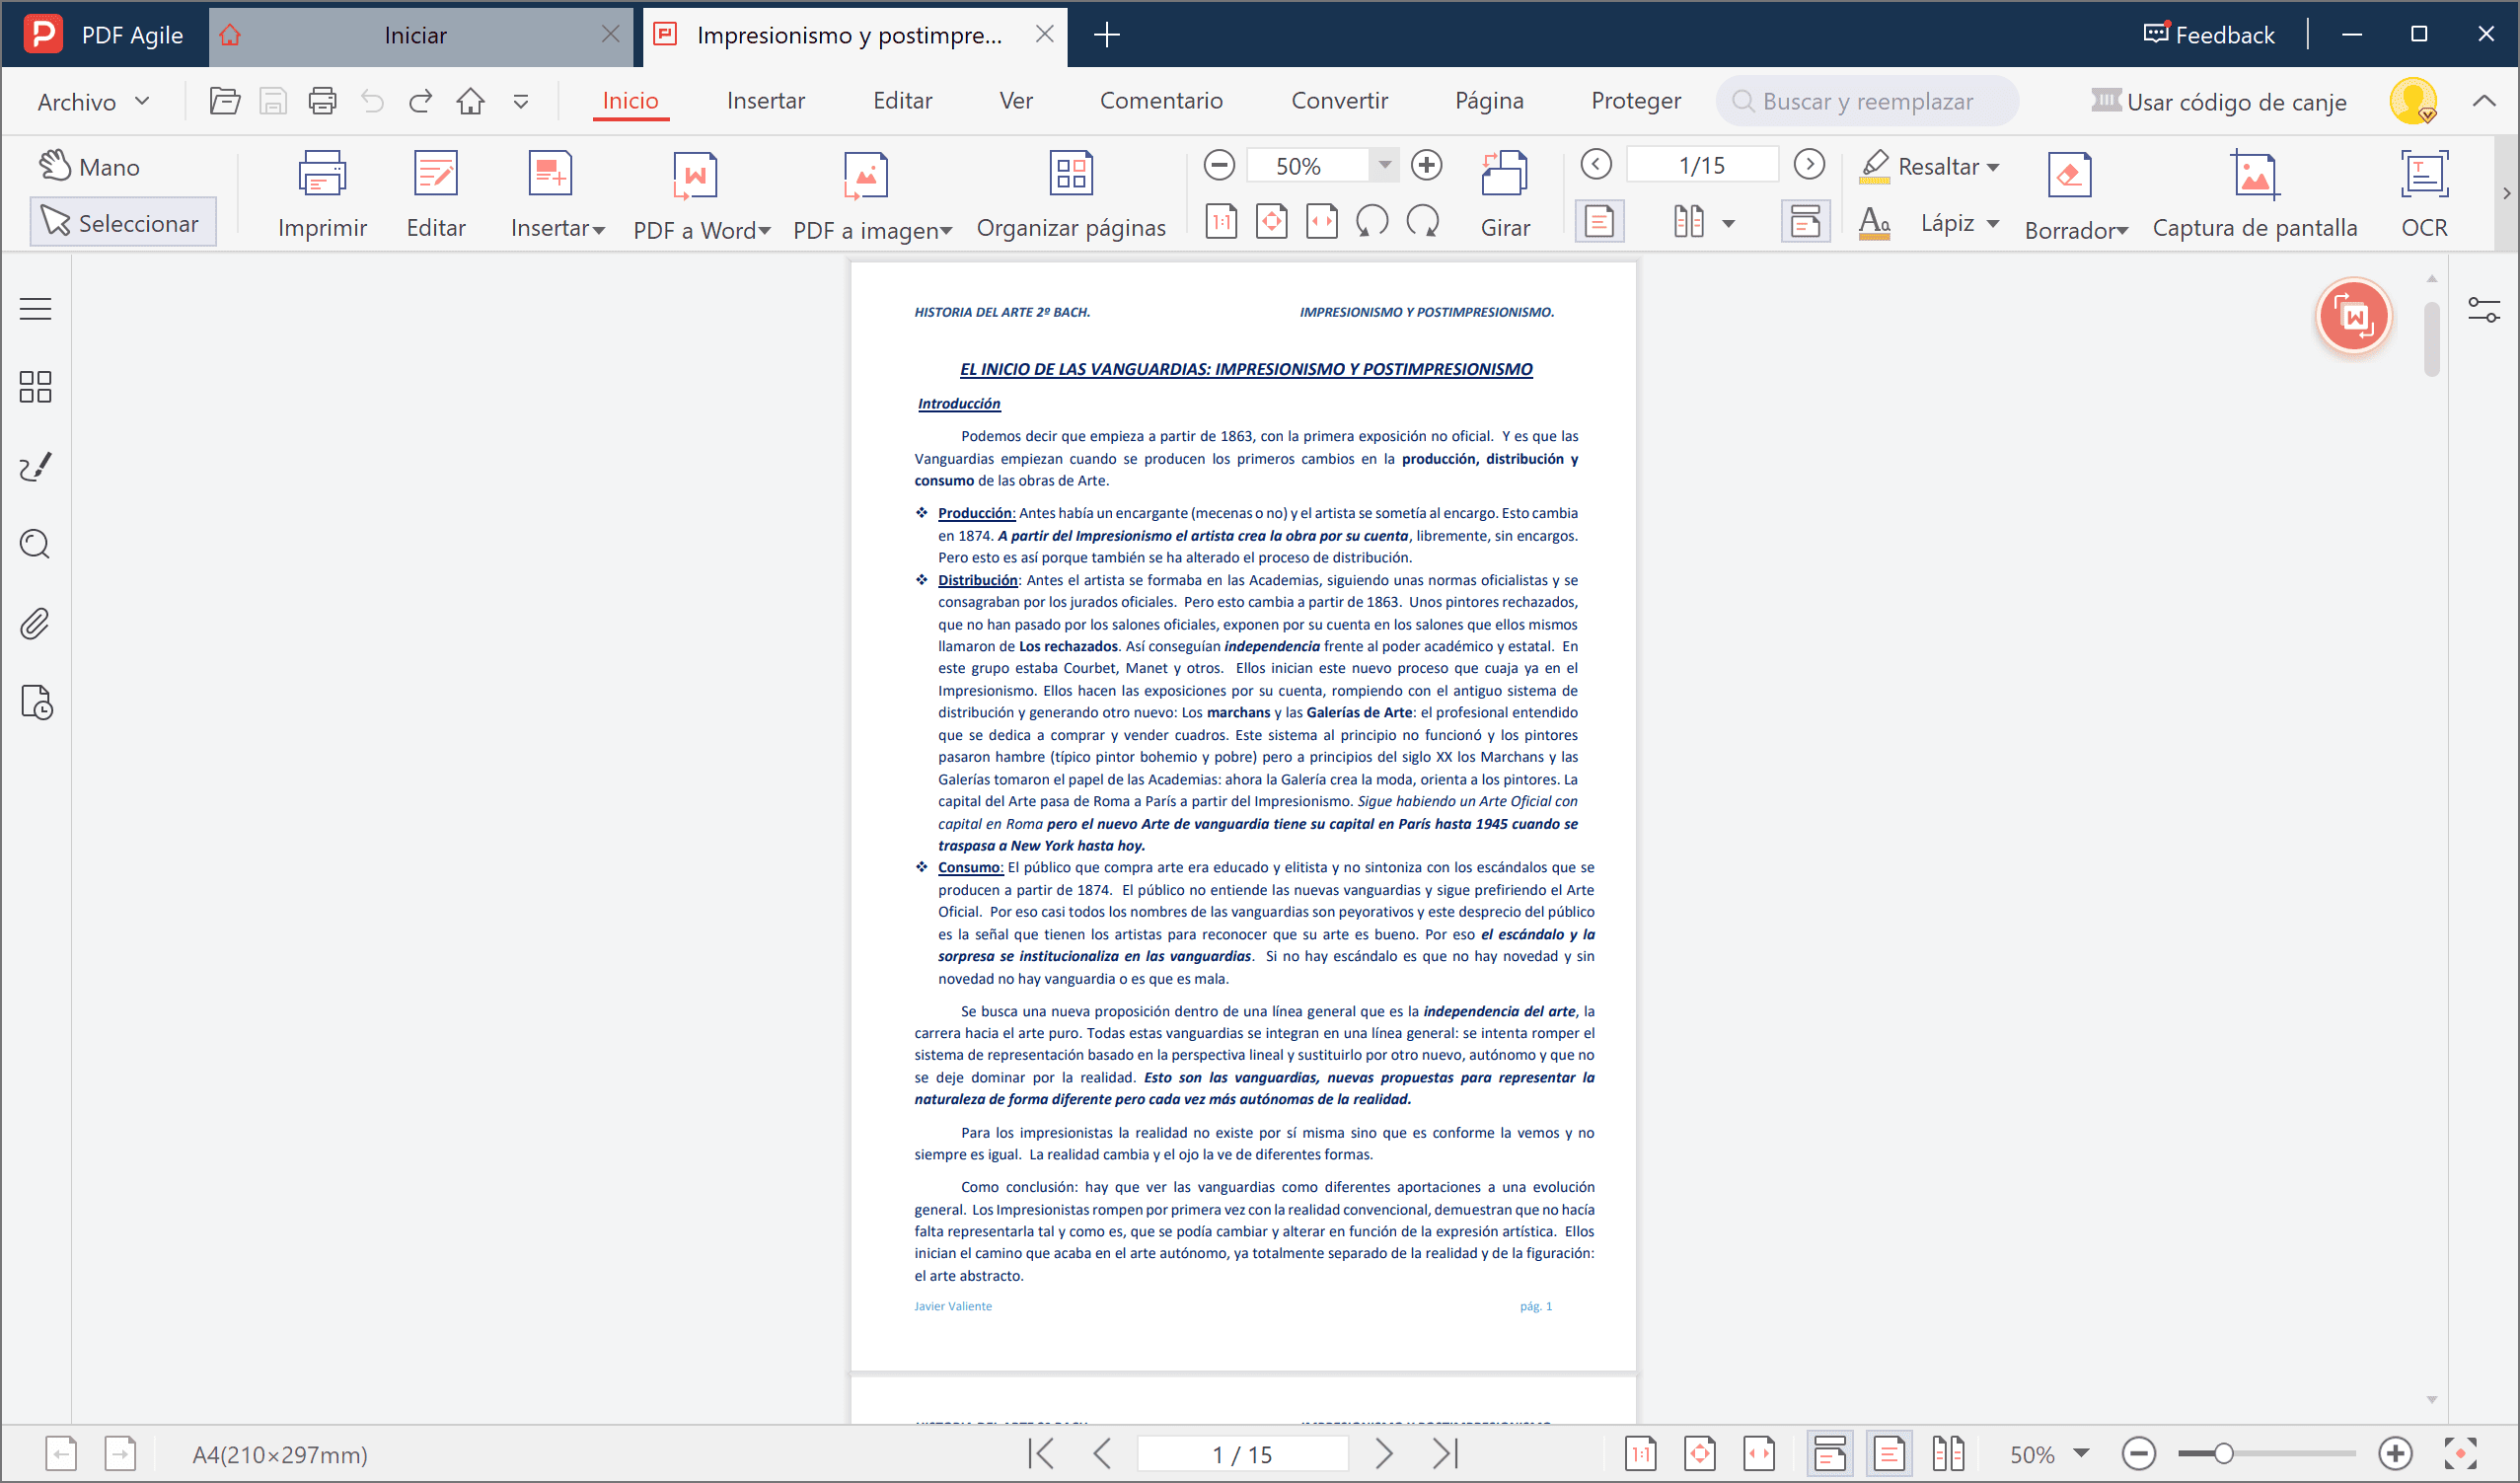Open text underline color tool
Image resolution: width=2520 pixels, height=1483 pixels.
pos(1874,222)
